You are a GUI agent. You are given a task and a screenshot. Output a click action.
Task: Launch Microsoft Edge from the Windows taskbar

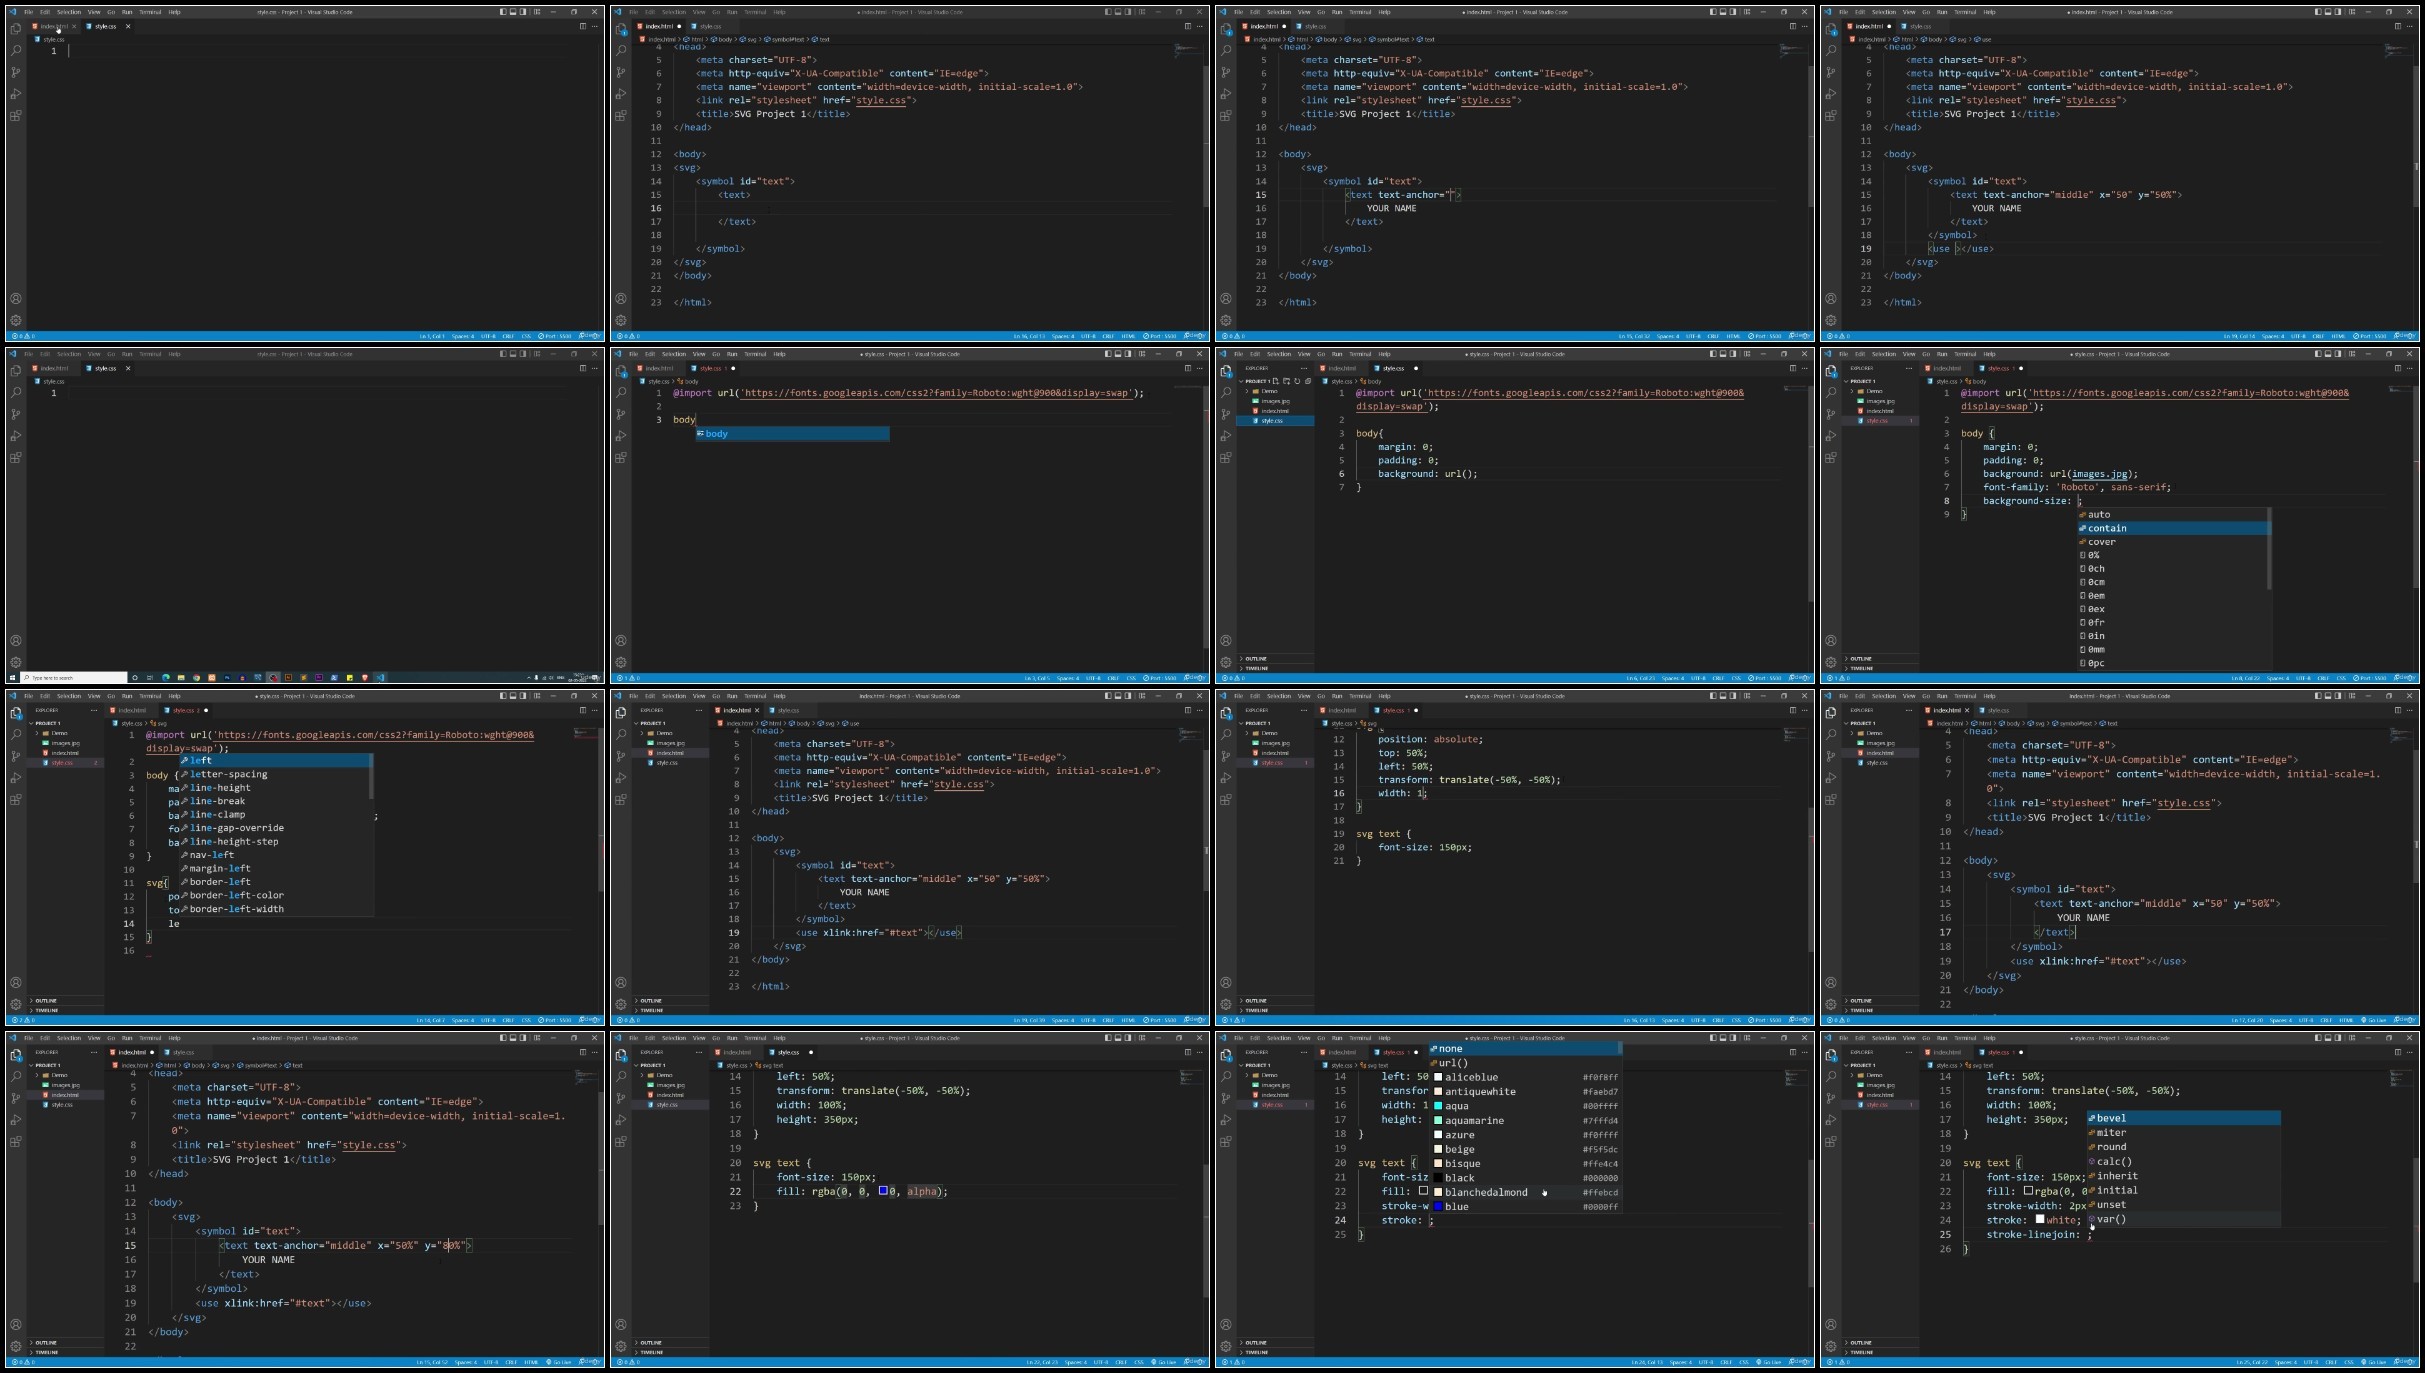[165, 678]
